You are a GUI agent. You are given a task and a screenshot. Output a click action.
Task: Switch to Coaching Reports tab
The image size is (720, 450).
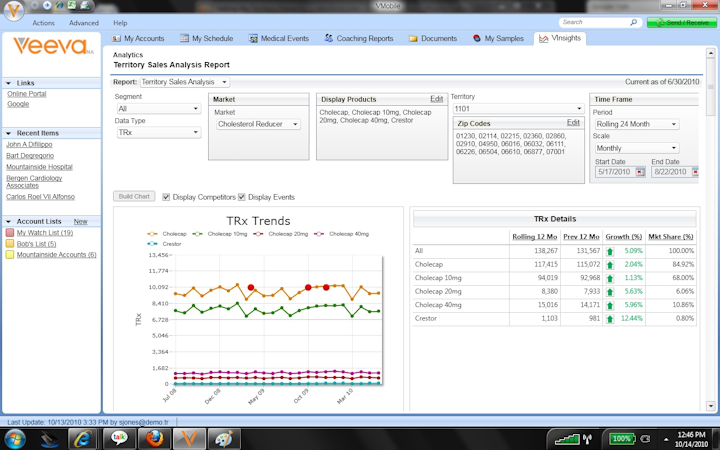click(x=359, y=39)
